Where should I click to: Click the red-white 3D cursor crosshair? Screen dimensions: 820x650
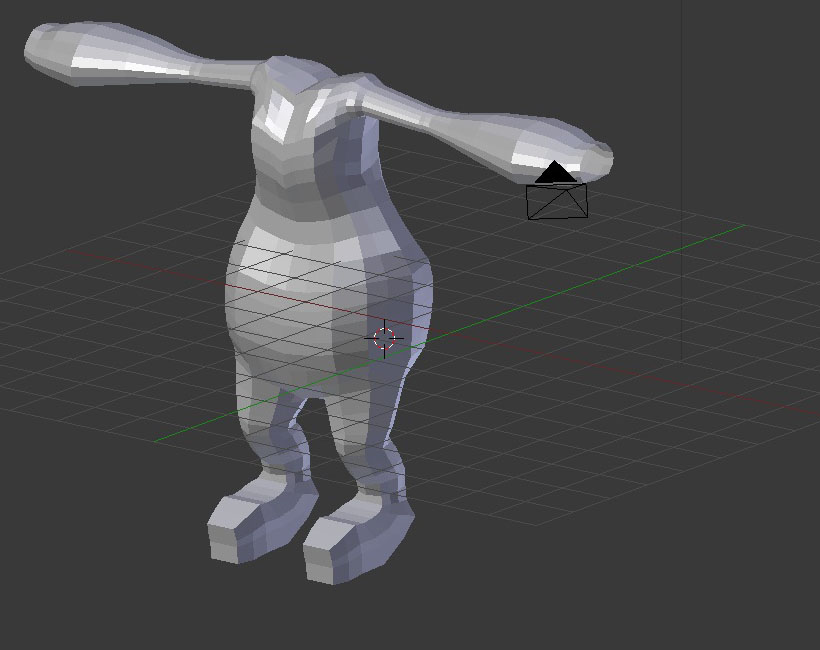click(x=384, y=338)
